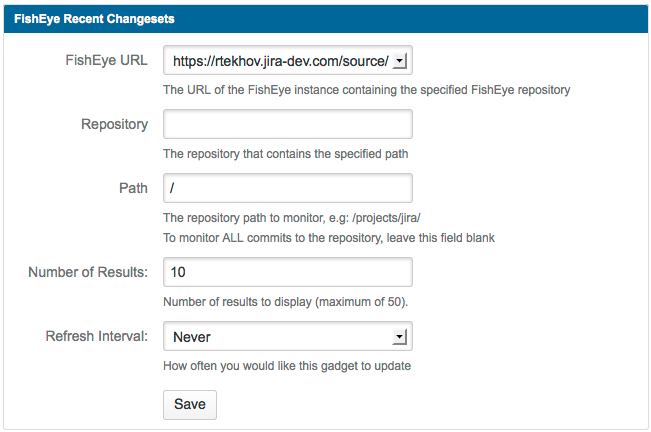This screenshot has width=651, height=432.
Task: Click the Repository field label
Action: pyautogui.click(x=115, y=124)
